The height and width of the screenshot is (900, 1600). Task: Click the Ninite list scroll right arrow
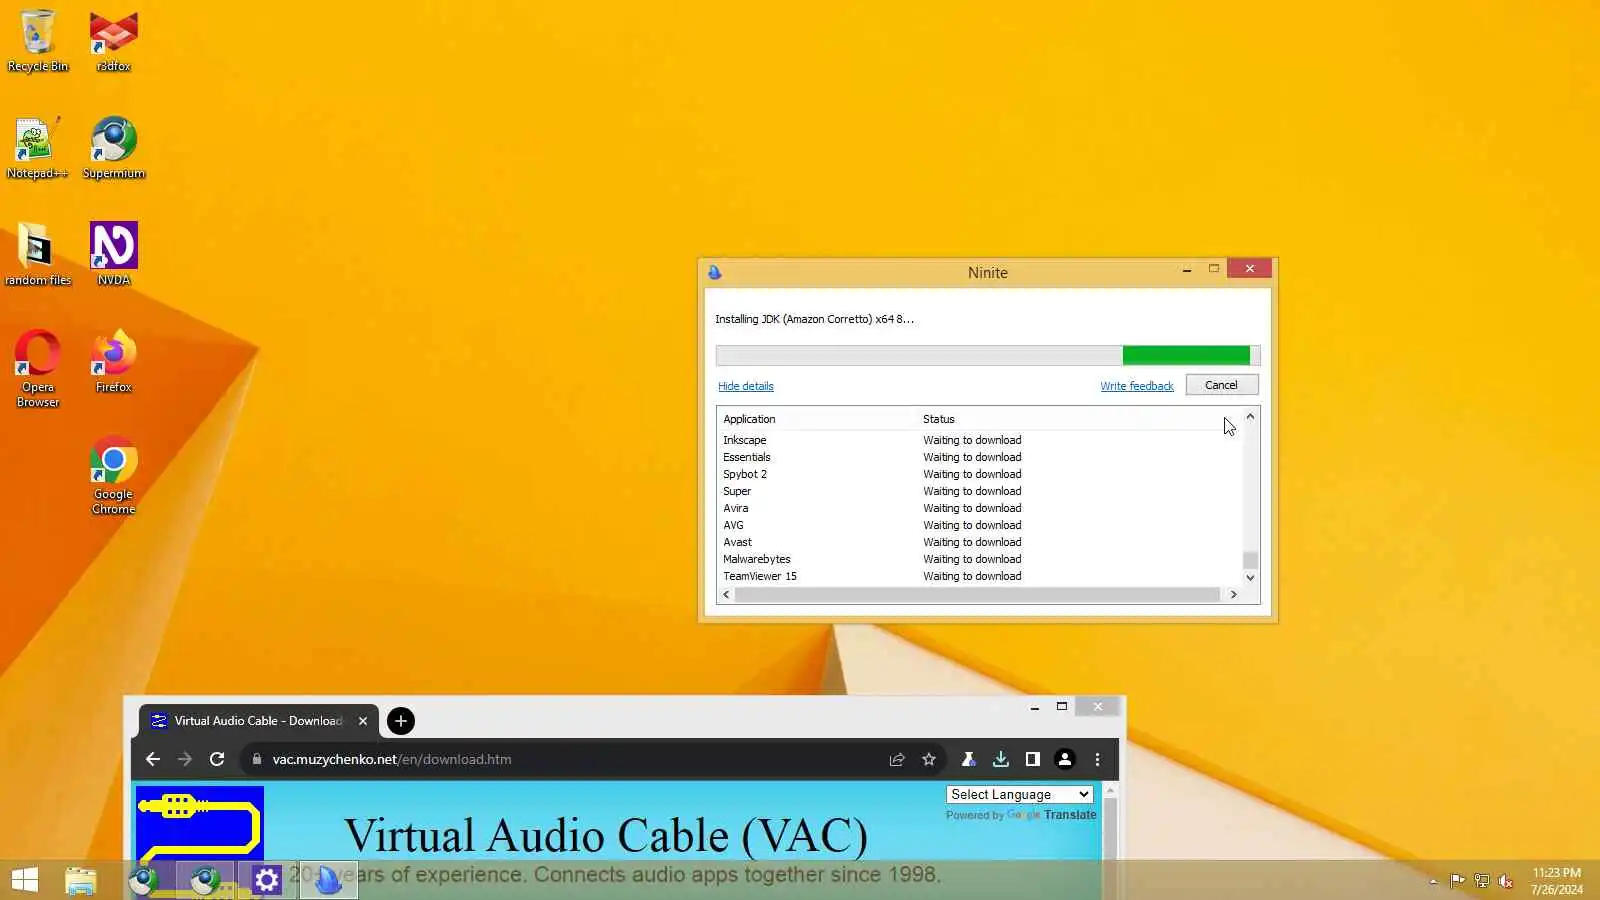(x=1233, y=594)
